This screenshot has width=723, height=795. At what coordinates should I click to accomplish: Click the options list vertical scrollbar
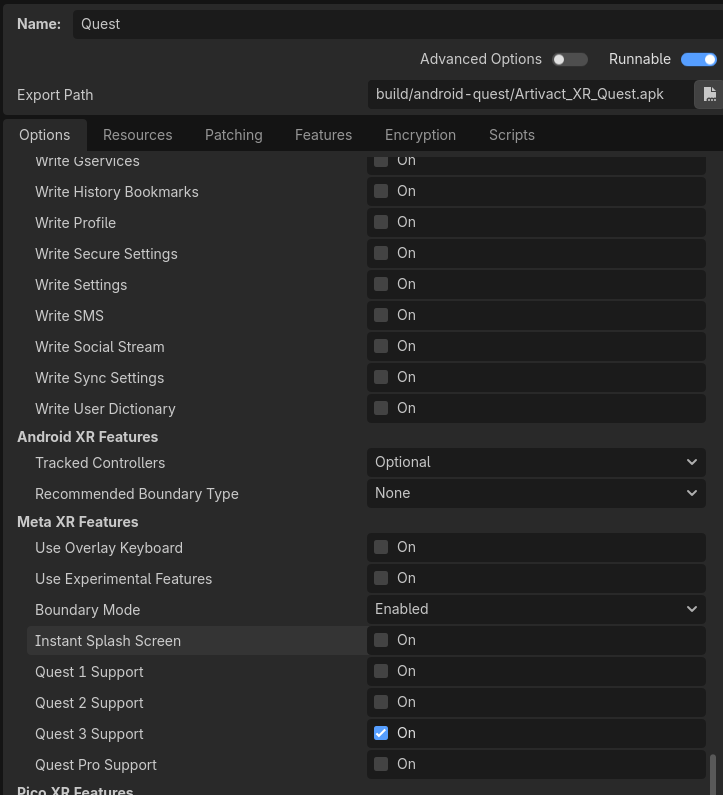coord(713,773)
